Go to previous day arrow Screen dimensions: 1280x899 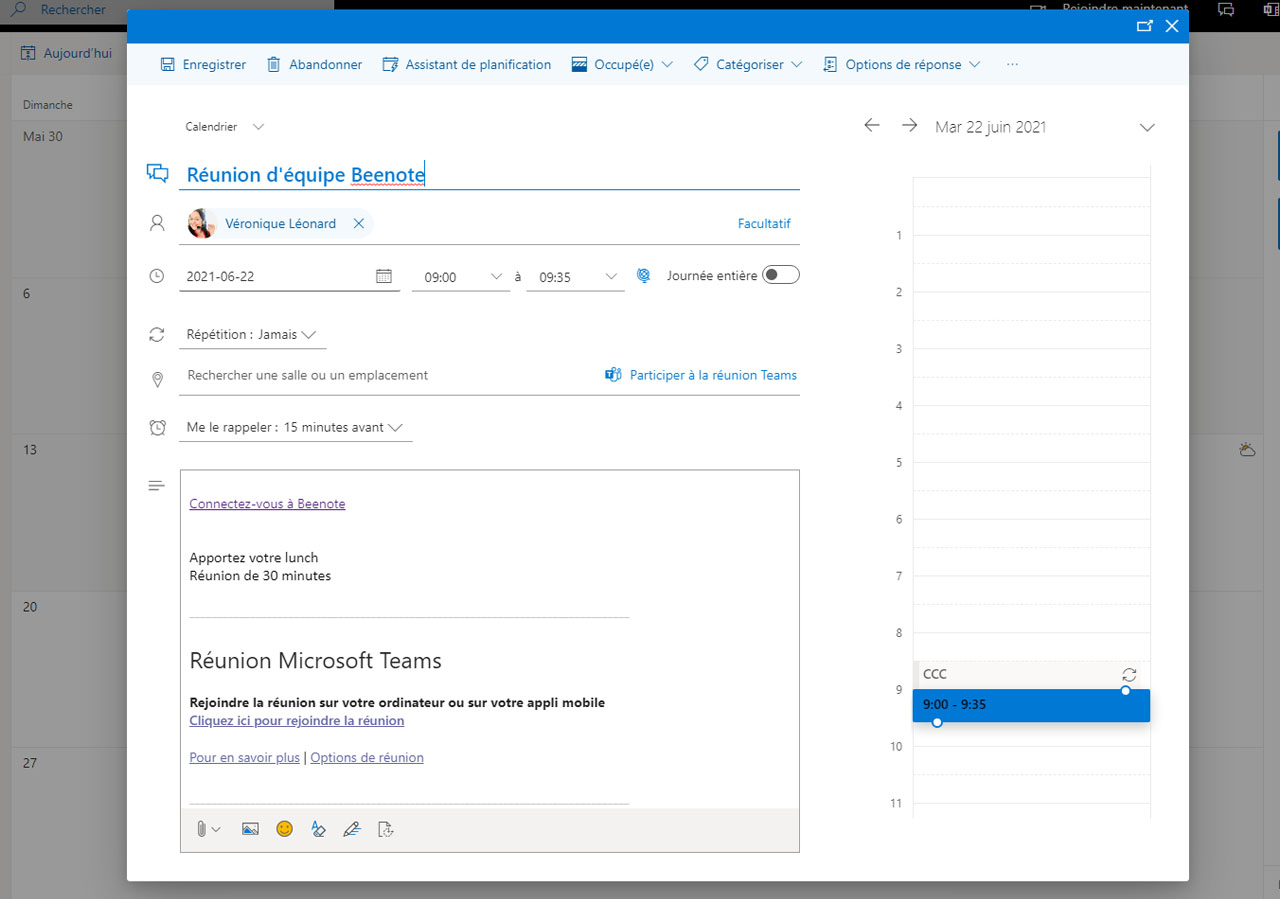pos(872,125)
